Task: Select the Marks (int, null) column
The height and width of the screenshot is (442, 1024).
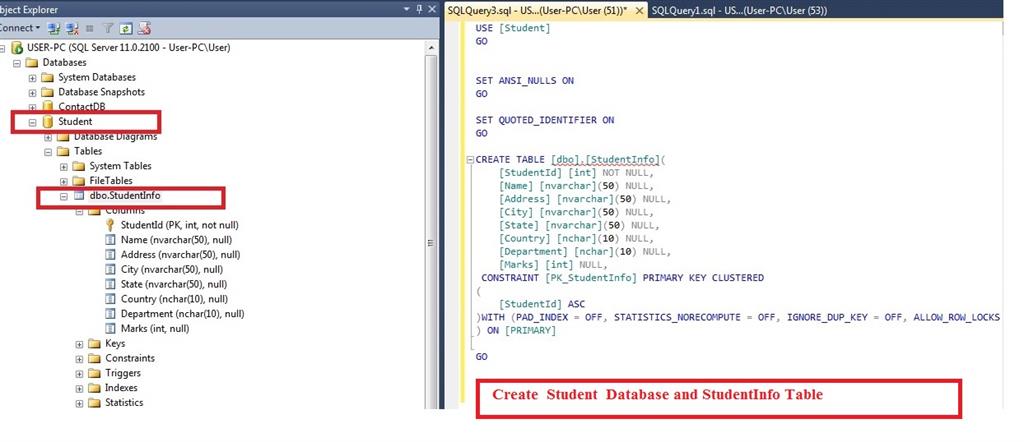Action: pyautogui.click(x=155, y=328)
